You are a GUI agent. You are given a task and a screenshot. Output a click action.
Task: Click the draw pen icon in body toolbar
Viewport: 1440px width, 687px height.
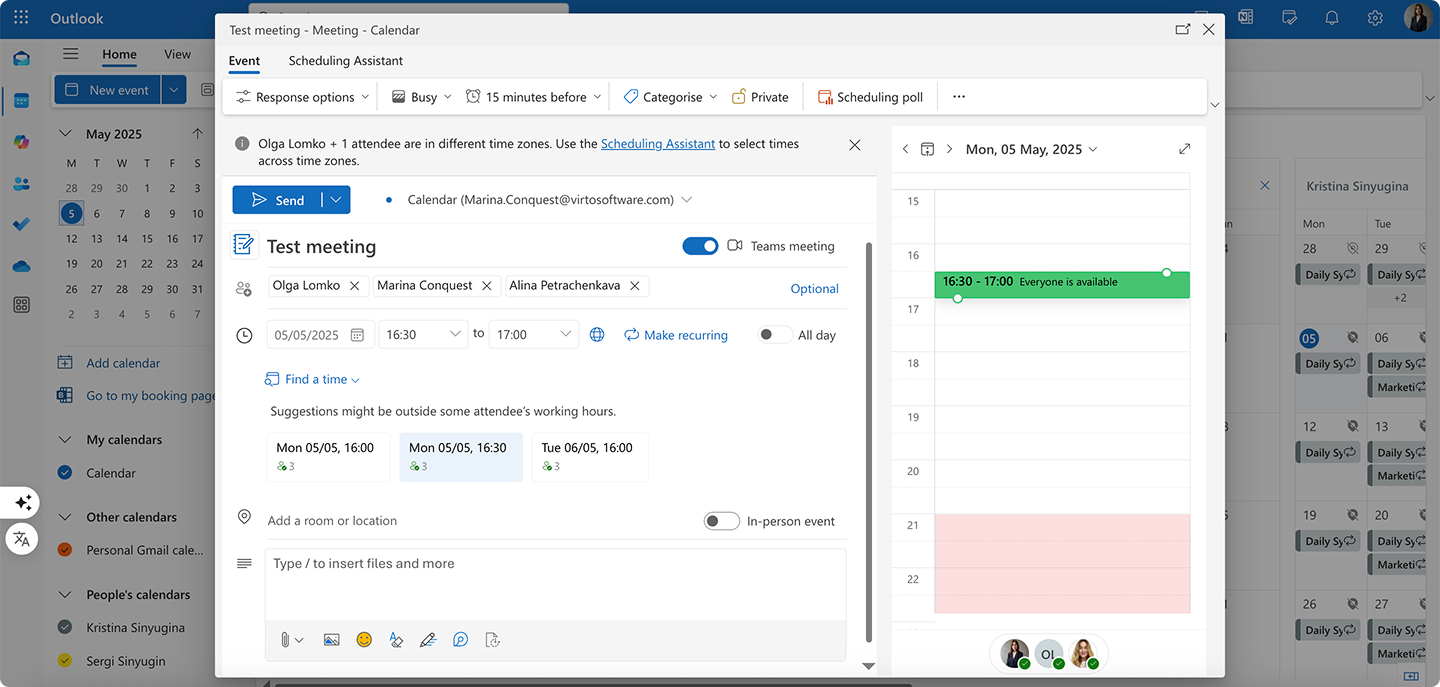tap(428, 640)
